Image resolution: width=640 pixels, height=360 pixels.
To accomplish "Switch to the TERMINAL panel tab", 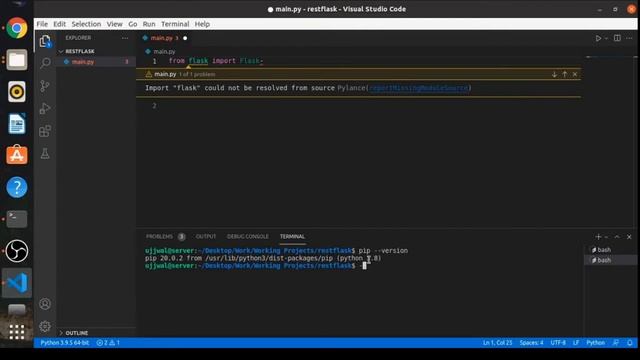I will [x=292, y=237].
